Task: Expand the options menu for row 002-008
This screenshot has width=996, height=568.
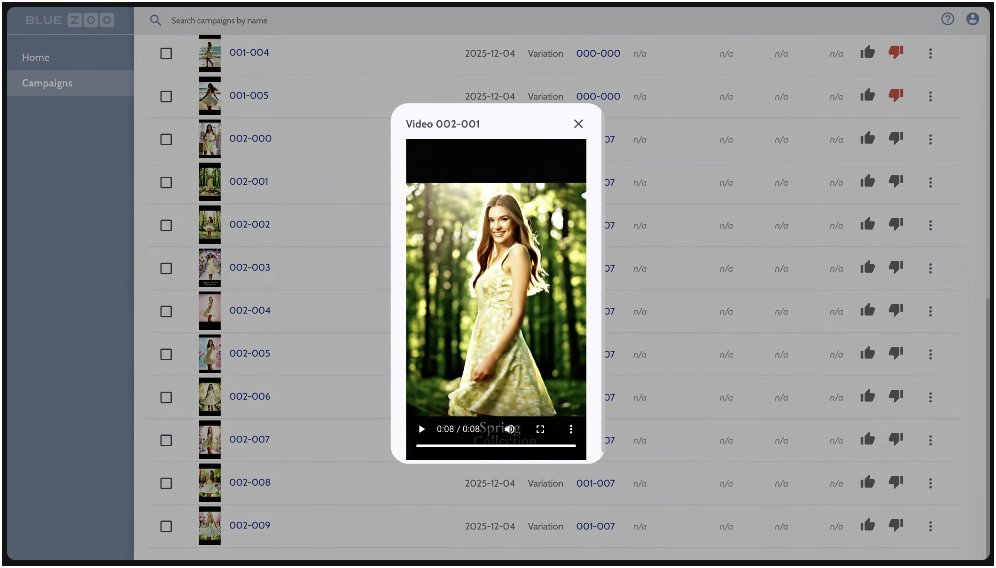Action: tap(930, 483)
